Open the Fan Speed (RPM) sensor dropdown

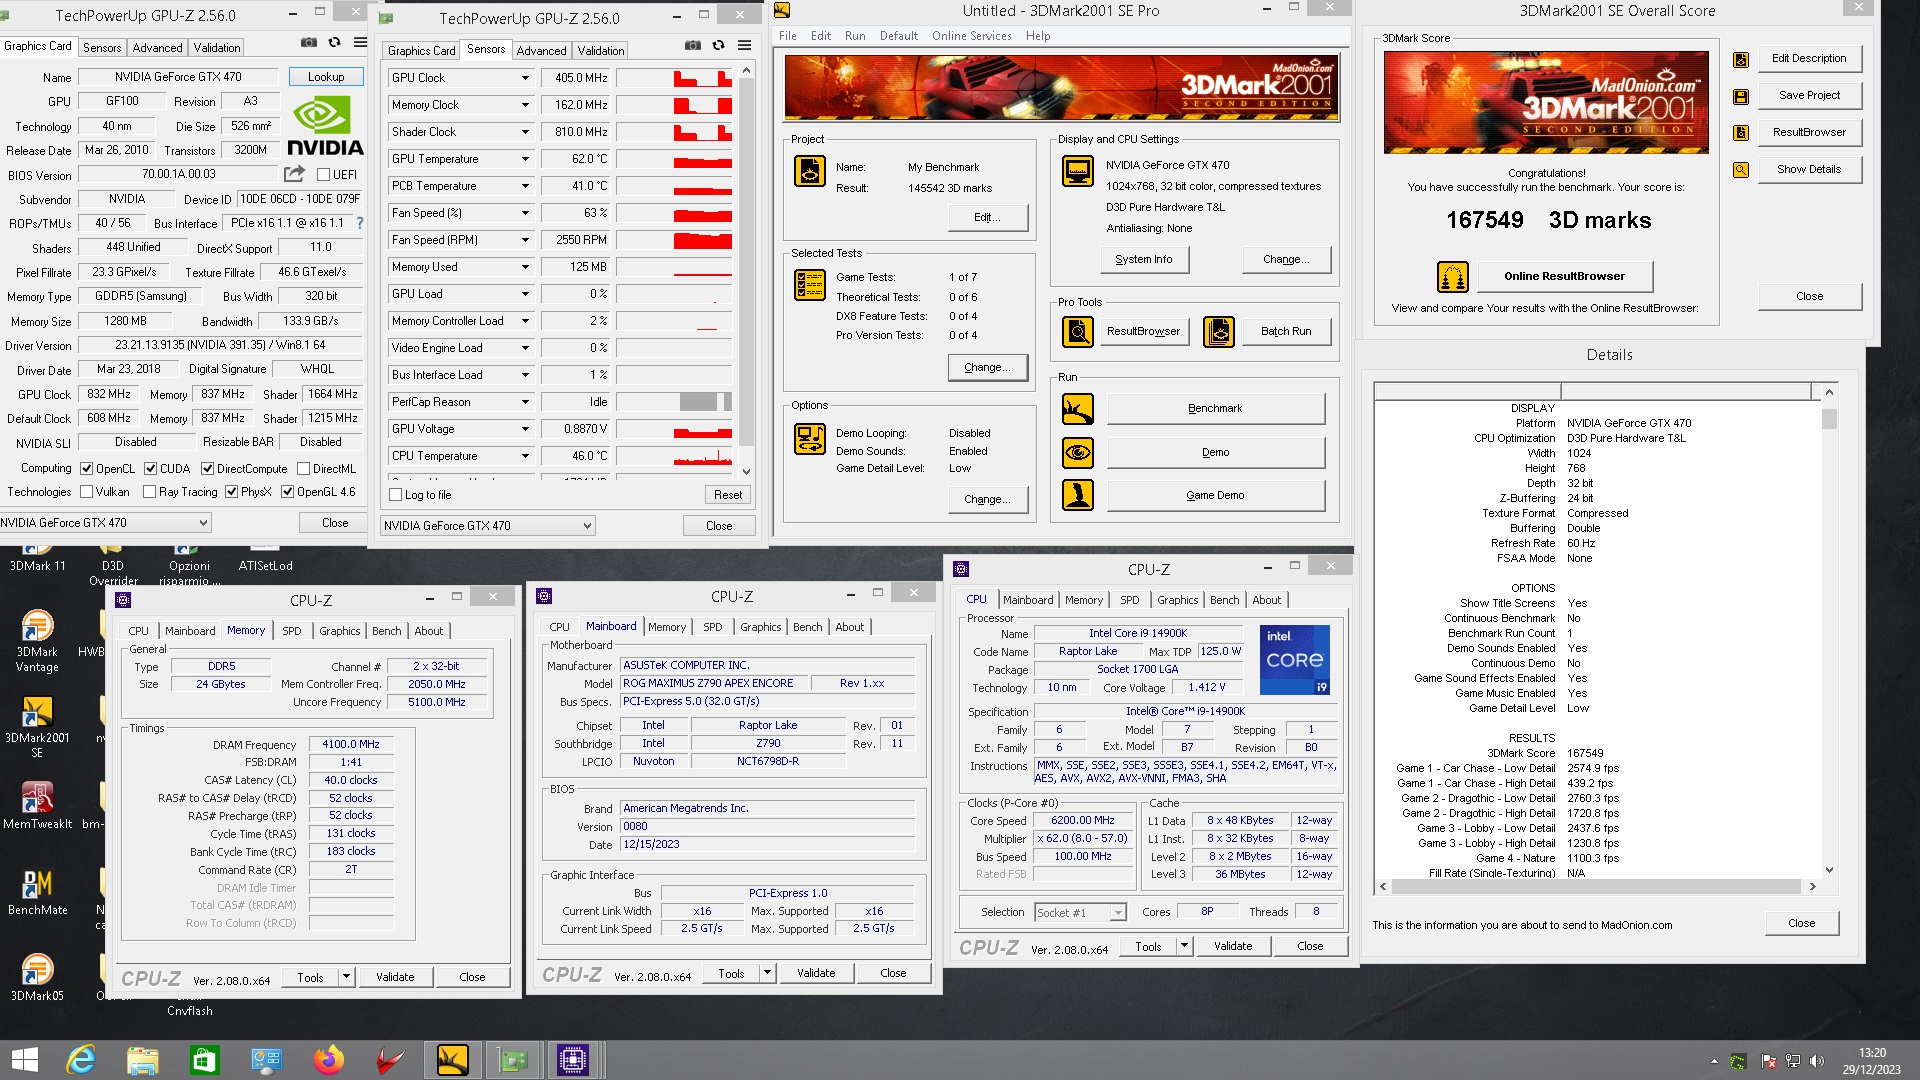(x=524, y=240)
